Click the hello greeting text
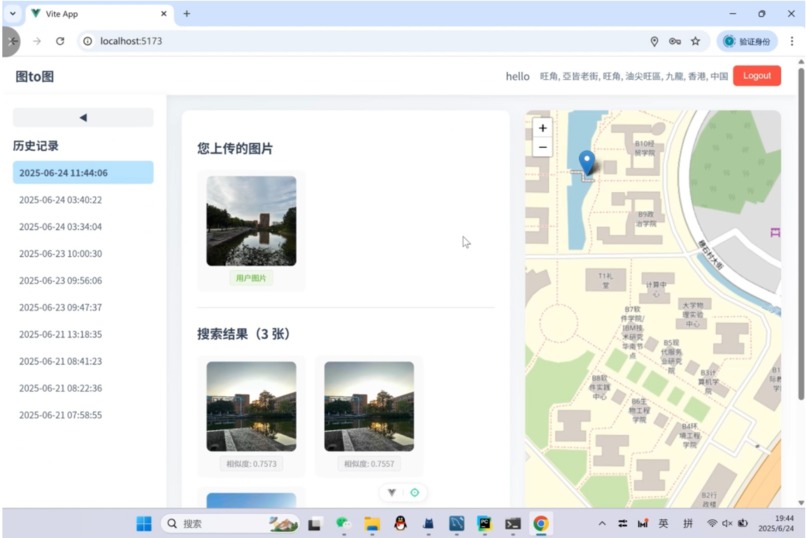 click(518, 77)
